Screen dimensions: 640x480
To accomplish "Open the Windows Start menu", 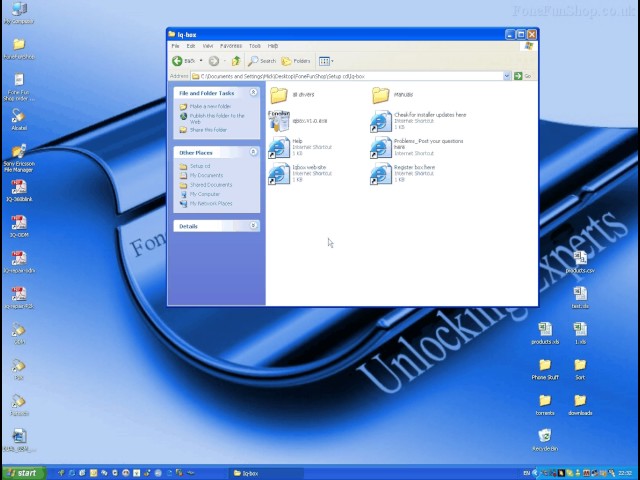I will pos(24,473).
